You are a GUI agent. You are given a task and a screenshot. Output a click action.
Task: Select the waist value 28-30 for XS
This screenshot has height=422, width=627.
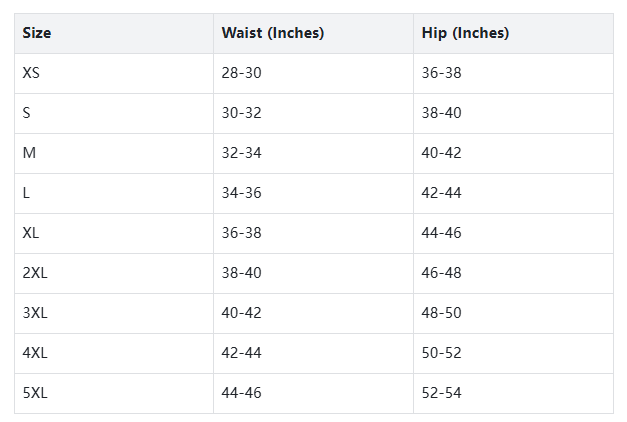241,73
